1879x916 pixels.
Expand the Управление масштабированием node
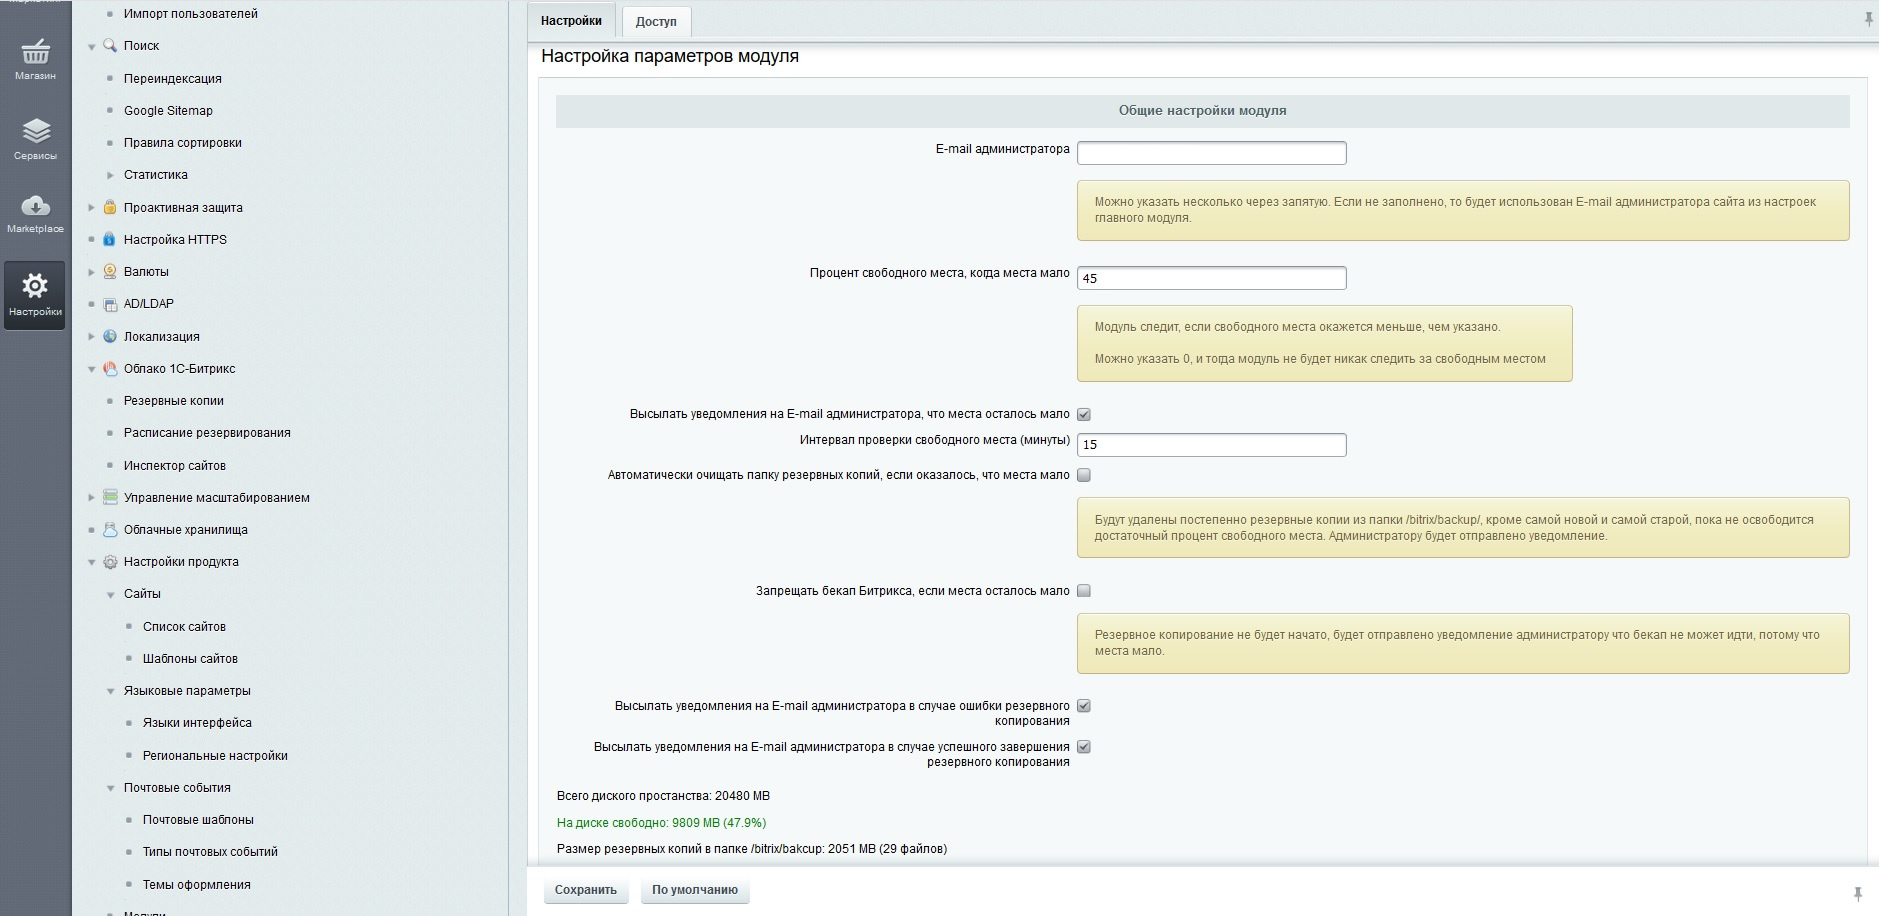pos(91,498)
